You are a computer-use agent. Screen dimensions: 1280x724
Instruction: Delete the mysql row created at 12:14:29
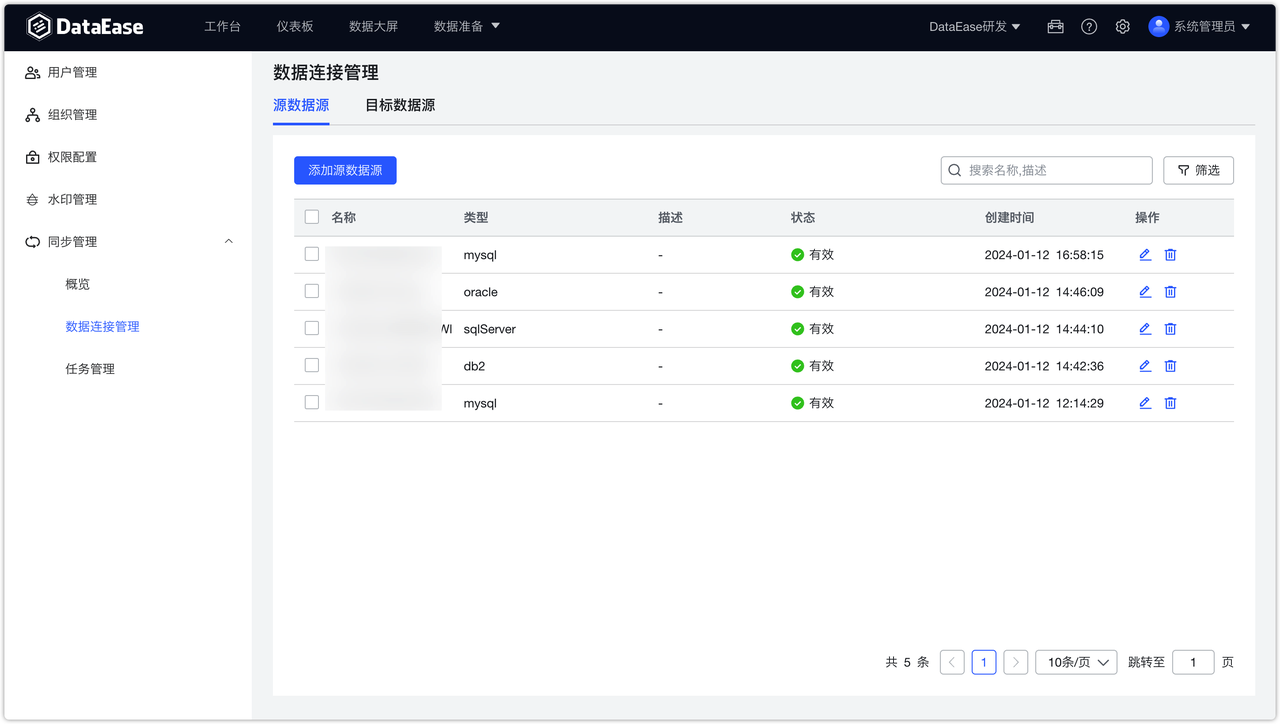click(x=1170, y=403)
